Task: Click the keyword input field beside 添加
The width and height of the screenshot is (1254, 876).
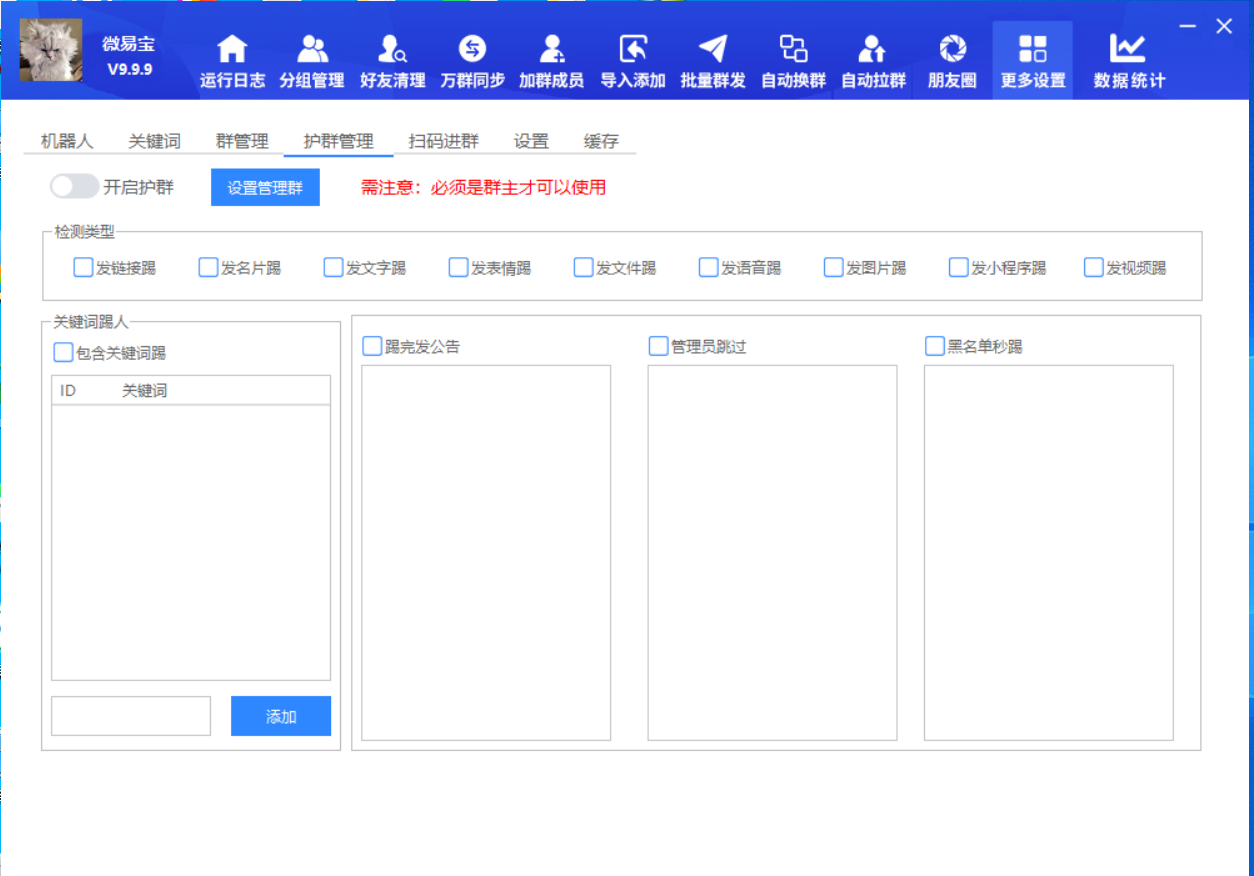Action: (x=130, y=715)
